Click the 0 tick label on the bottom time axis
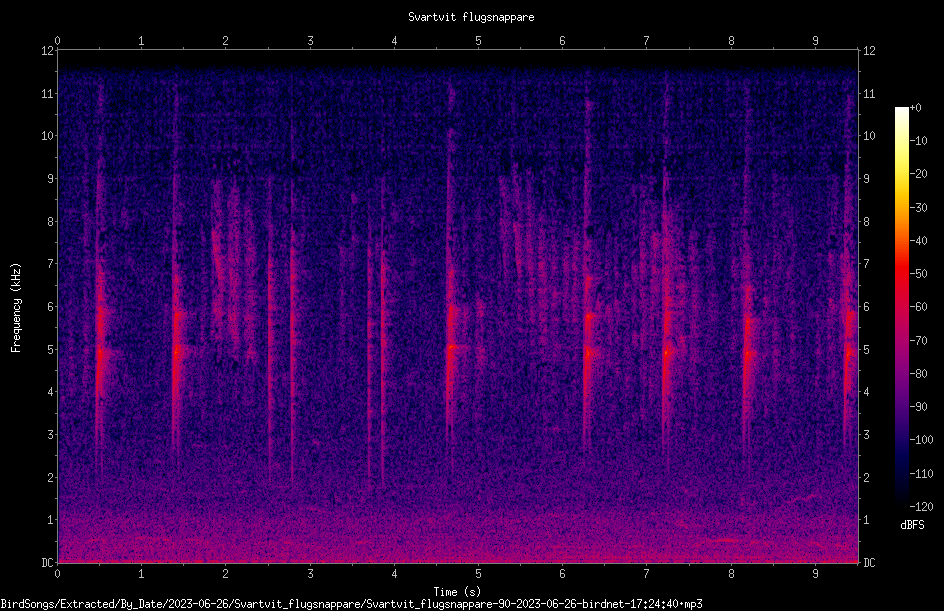The image size is (944, 611). (58, 574)
